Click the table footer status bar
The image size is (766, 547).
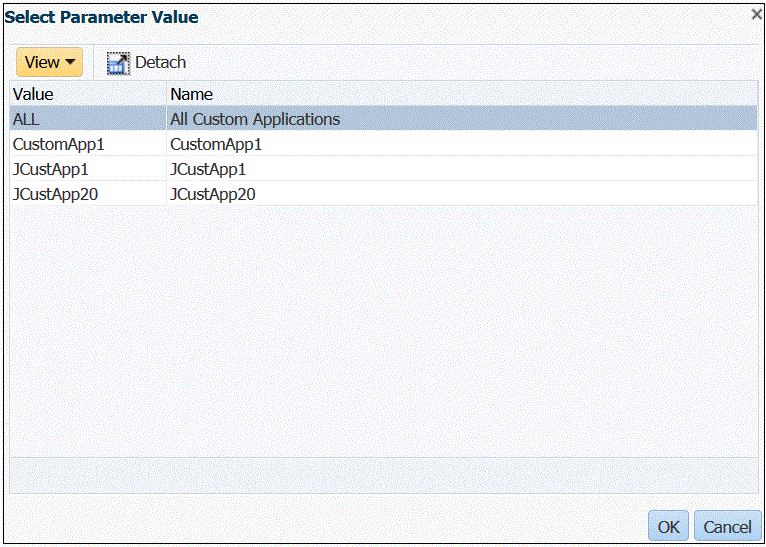coord(383,474)
